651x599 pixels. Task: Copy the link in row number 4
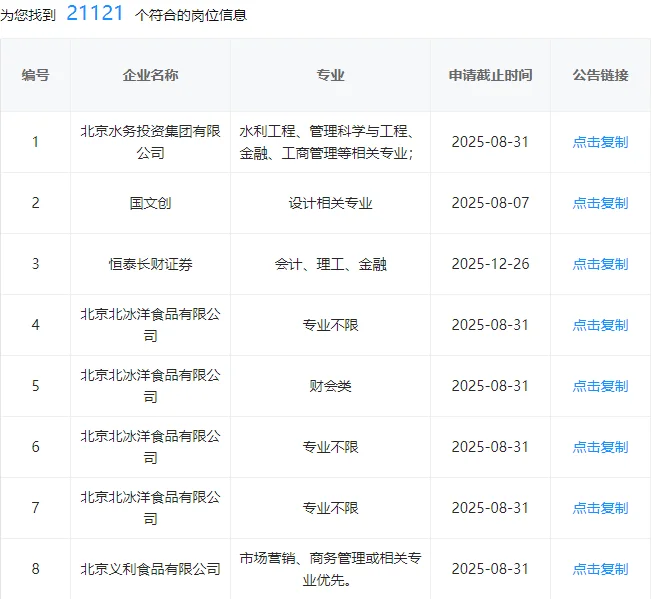pos(600,325)
